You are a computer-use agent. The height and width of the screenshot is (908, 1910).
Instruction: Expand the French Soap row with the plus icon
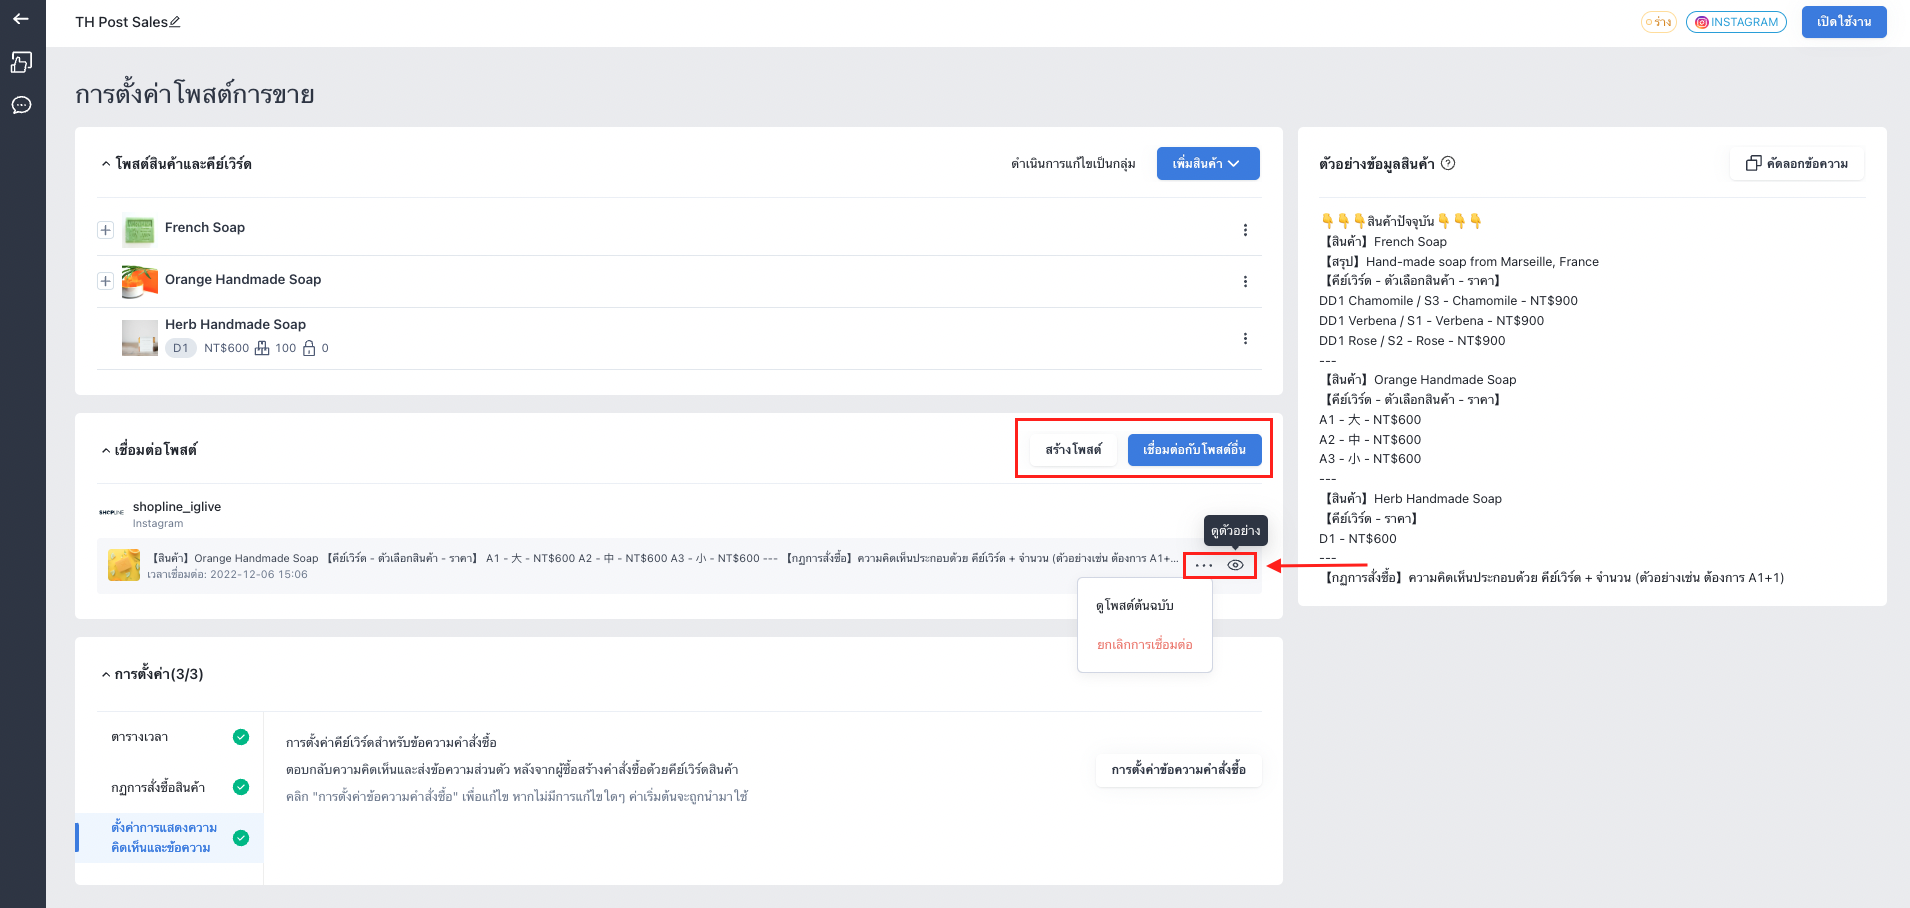pyautogui.click(x=105, y=230)
